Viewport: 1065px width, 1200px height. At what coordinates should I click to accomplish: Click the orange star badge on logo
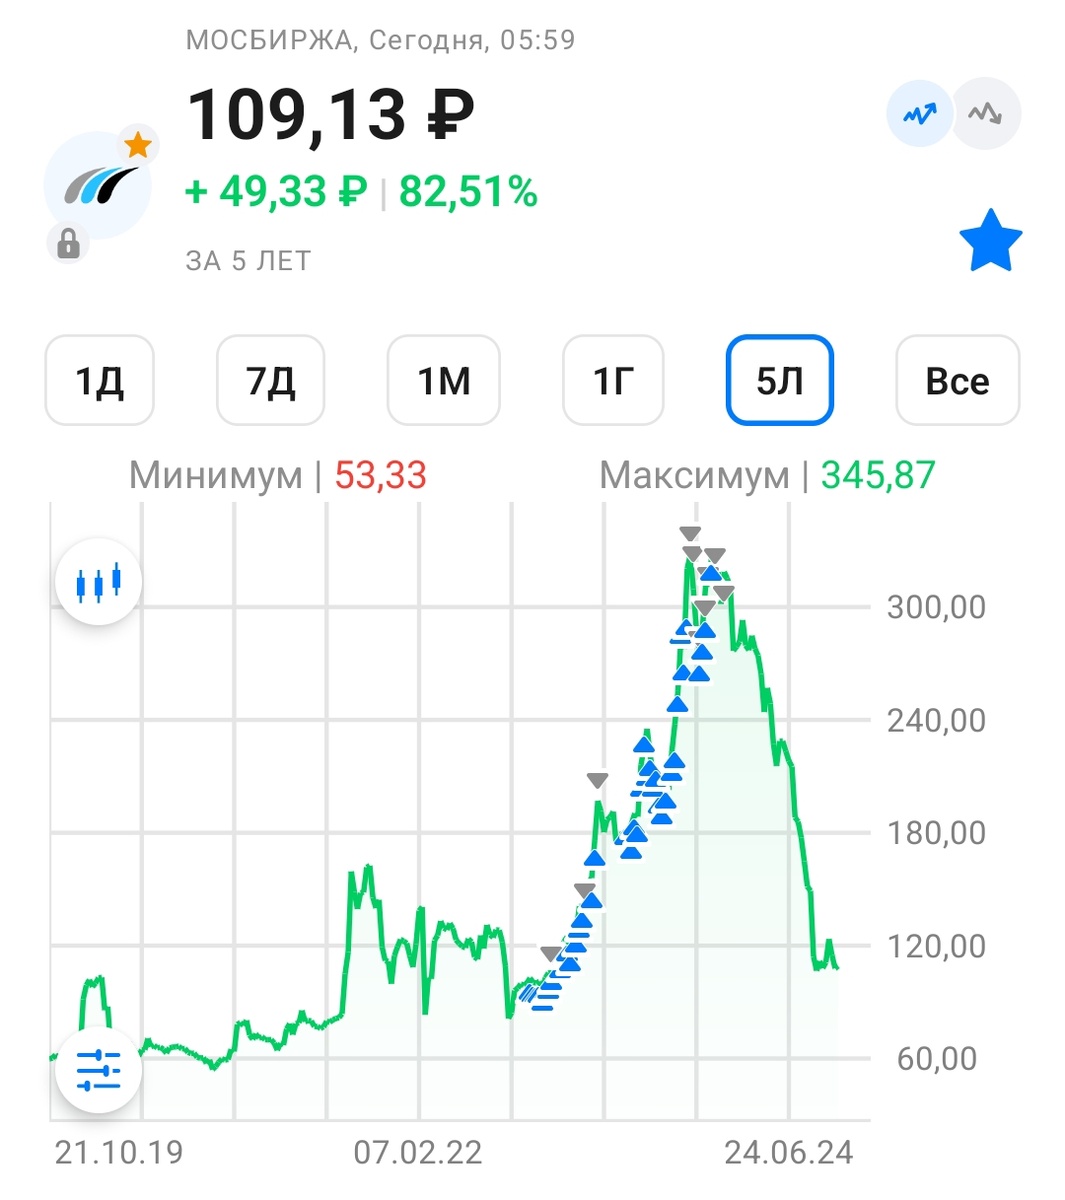tap(139, 144)
